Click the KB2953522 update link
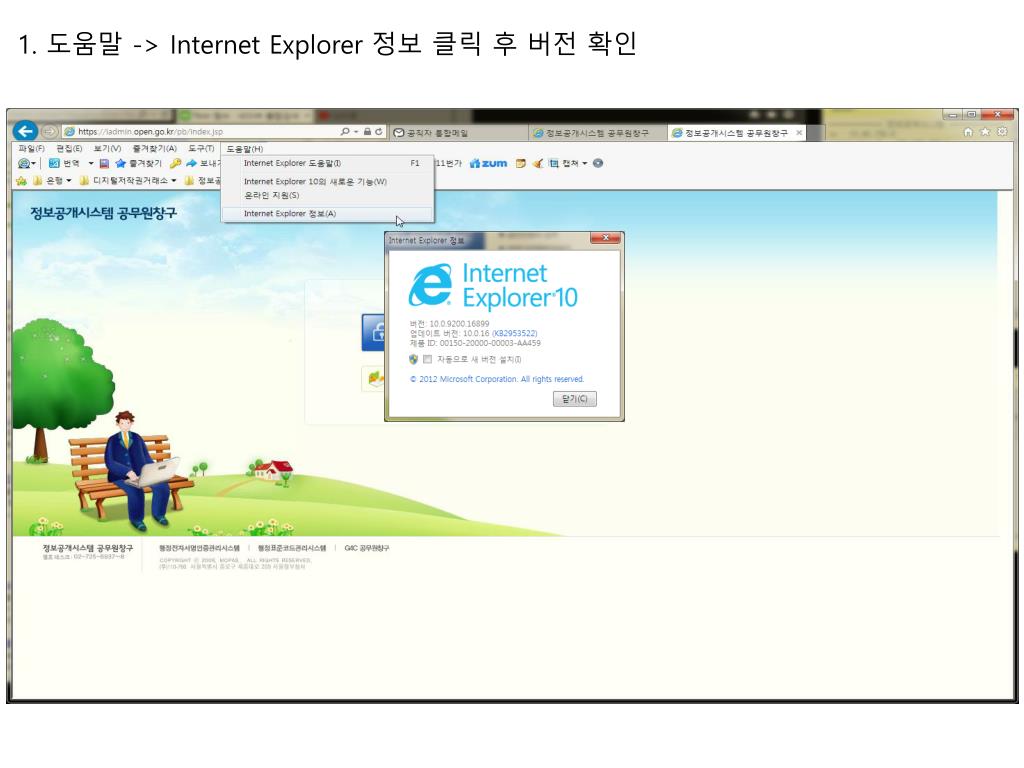This screenshot has width=1024, height=768. coord(515,334)
